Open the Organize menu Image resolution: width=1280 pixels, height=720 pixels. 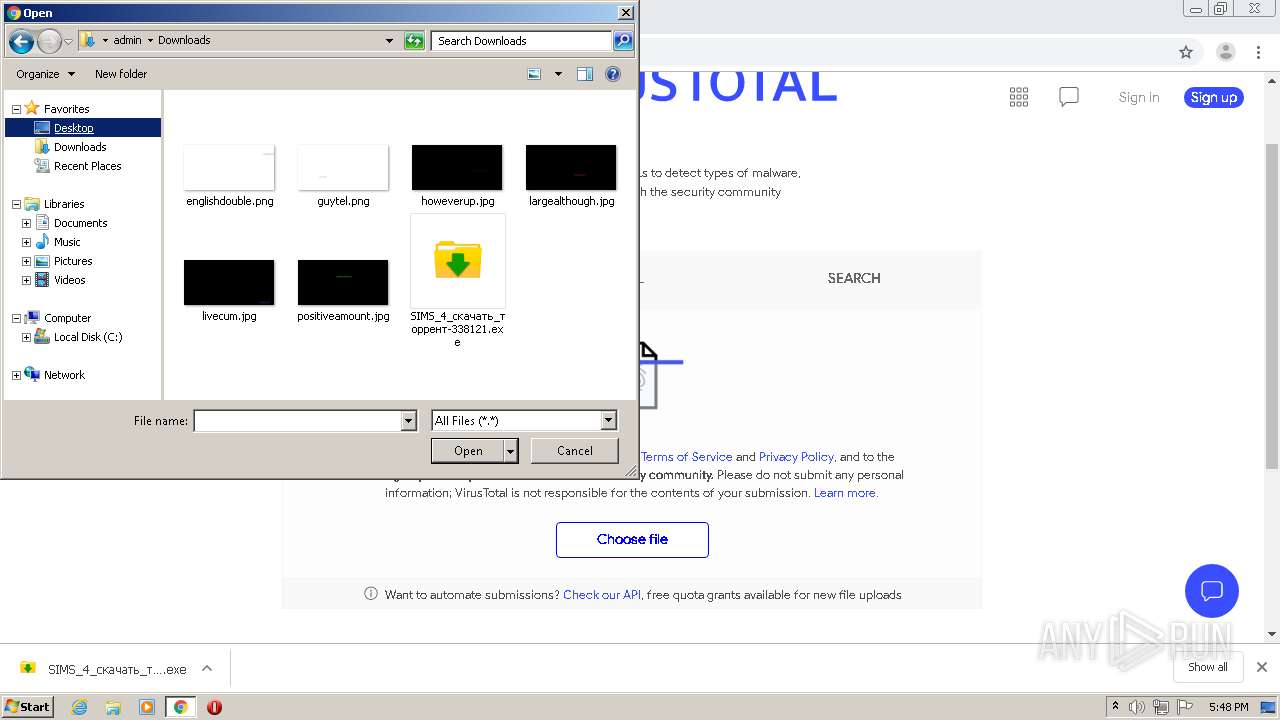click(45, 74)
